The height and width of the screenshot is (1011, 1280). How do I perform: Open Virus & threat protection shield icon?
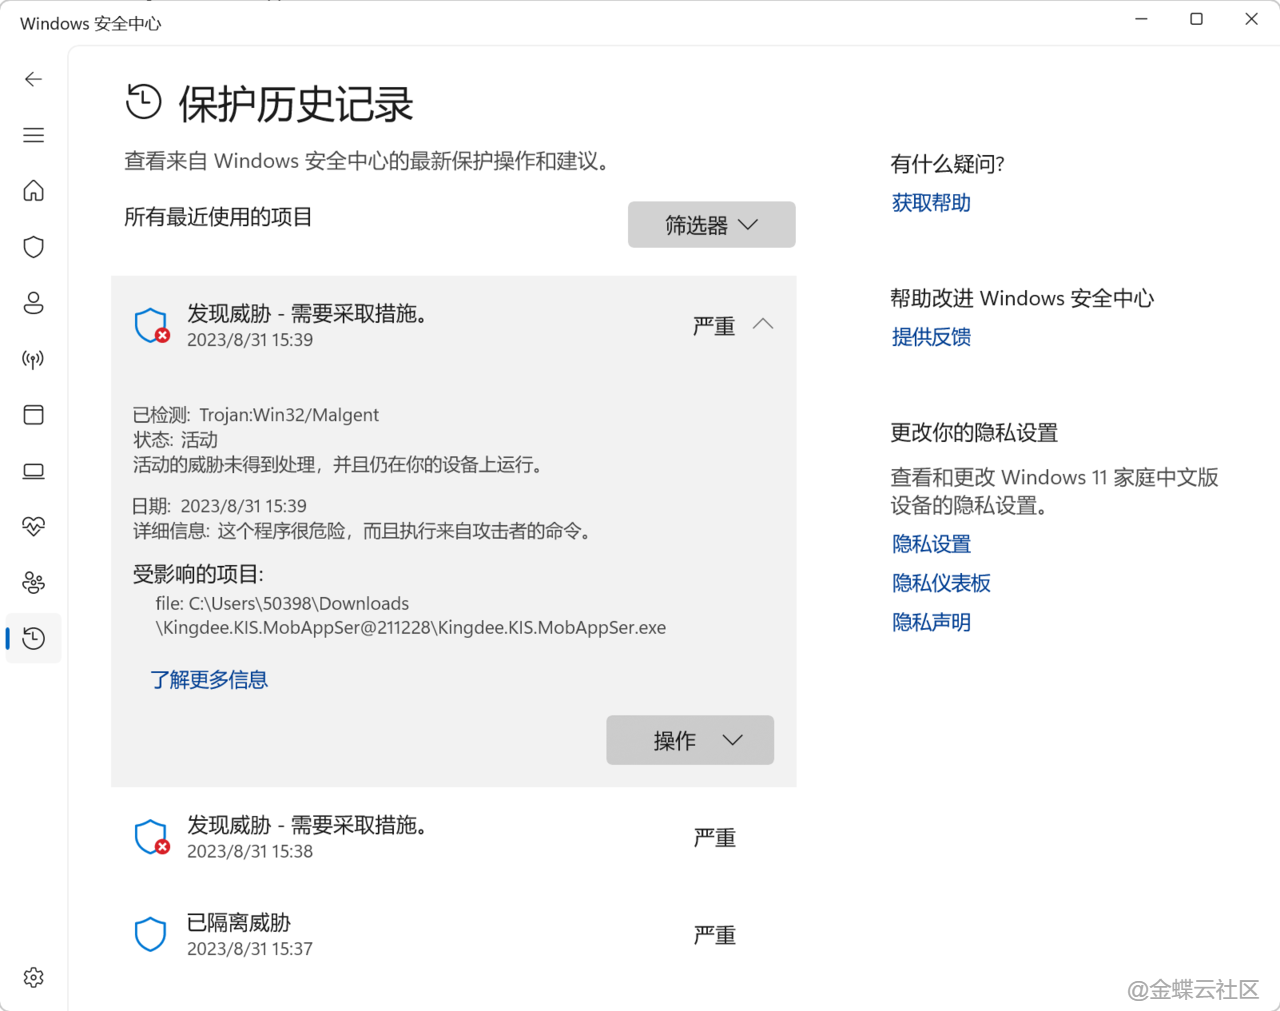tap(34, 247)
